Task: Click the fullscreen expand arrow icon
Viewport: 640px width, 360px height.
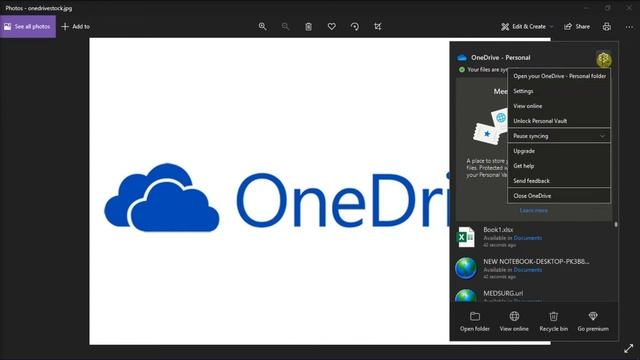Action: point(629,349)
